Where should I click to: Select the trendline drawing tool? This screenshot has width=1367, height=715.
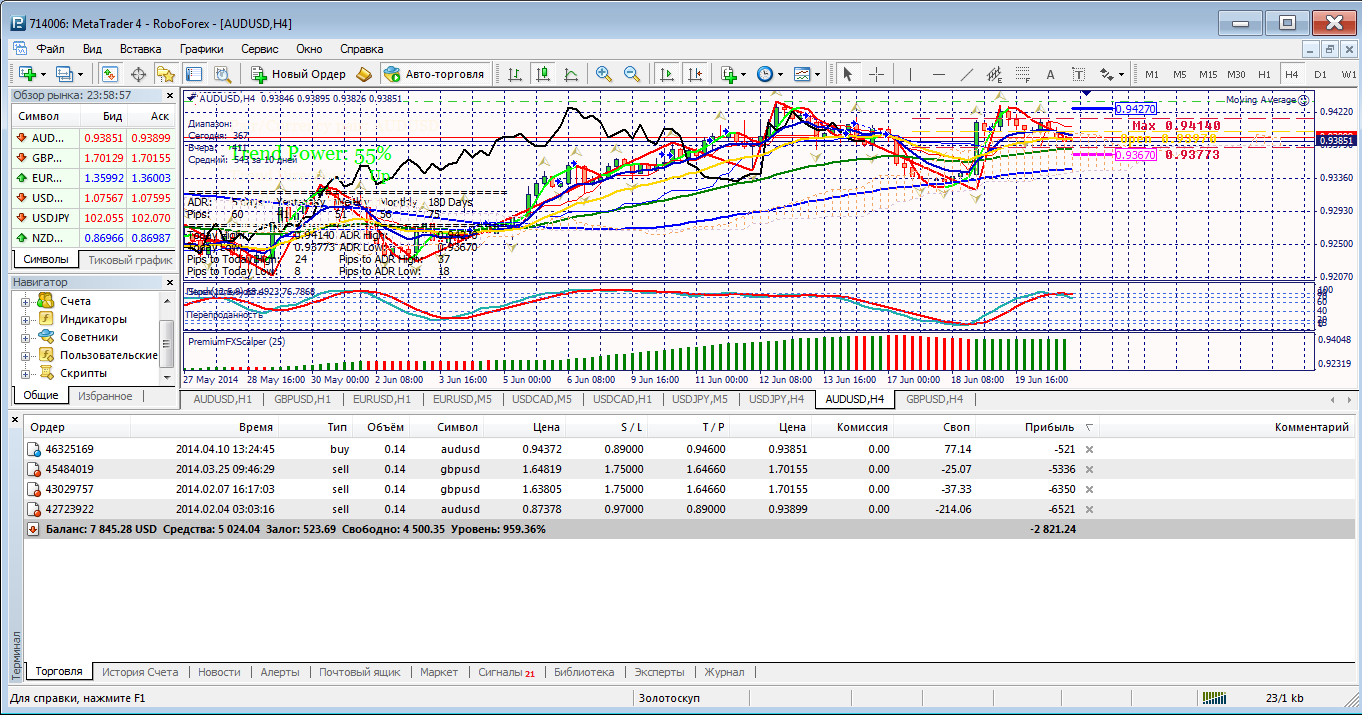(x=966, y=74)
